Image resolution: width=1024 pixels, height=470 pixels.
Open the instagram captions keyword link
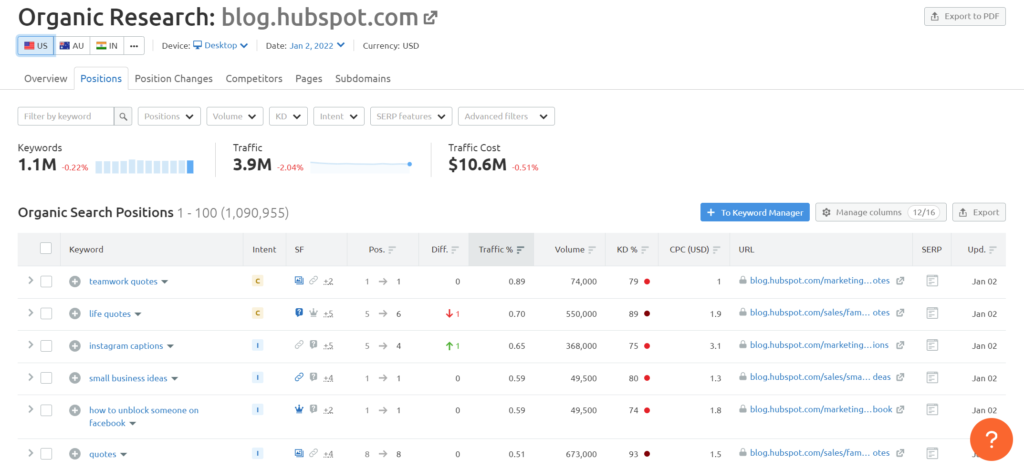point(126,346)
